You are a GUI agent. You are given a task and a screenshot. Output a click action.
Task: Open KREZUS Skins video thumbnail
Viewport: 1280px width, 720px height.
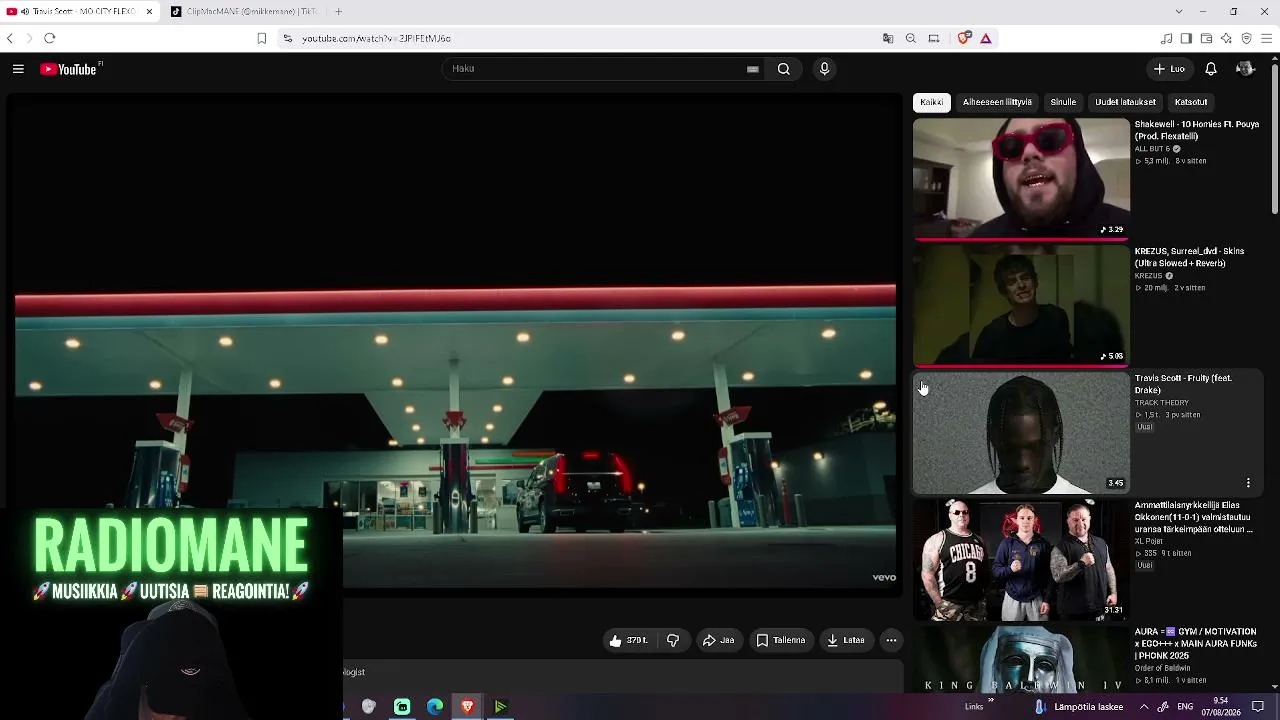pos(1021,306)
